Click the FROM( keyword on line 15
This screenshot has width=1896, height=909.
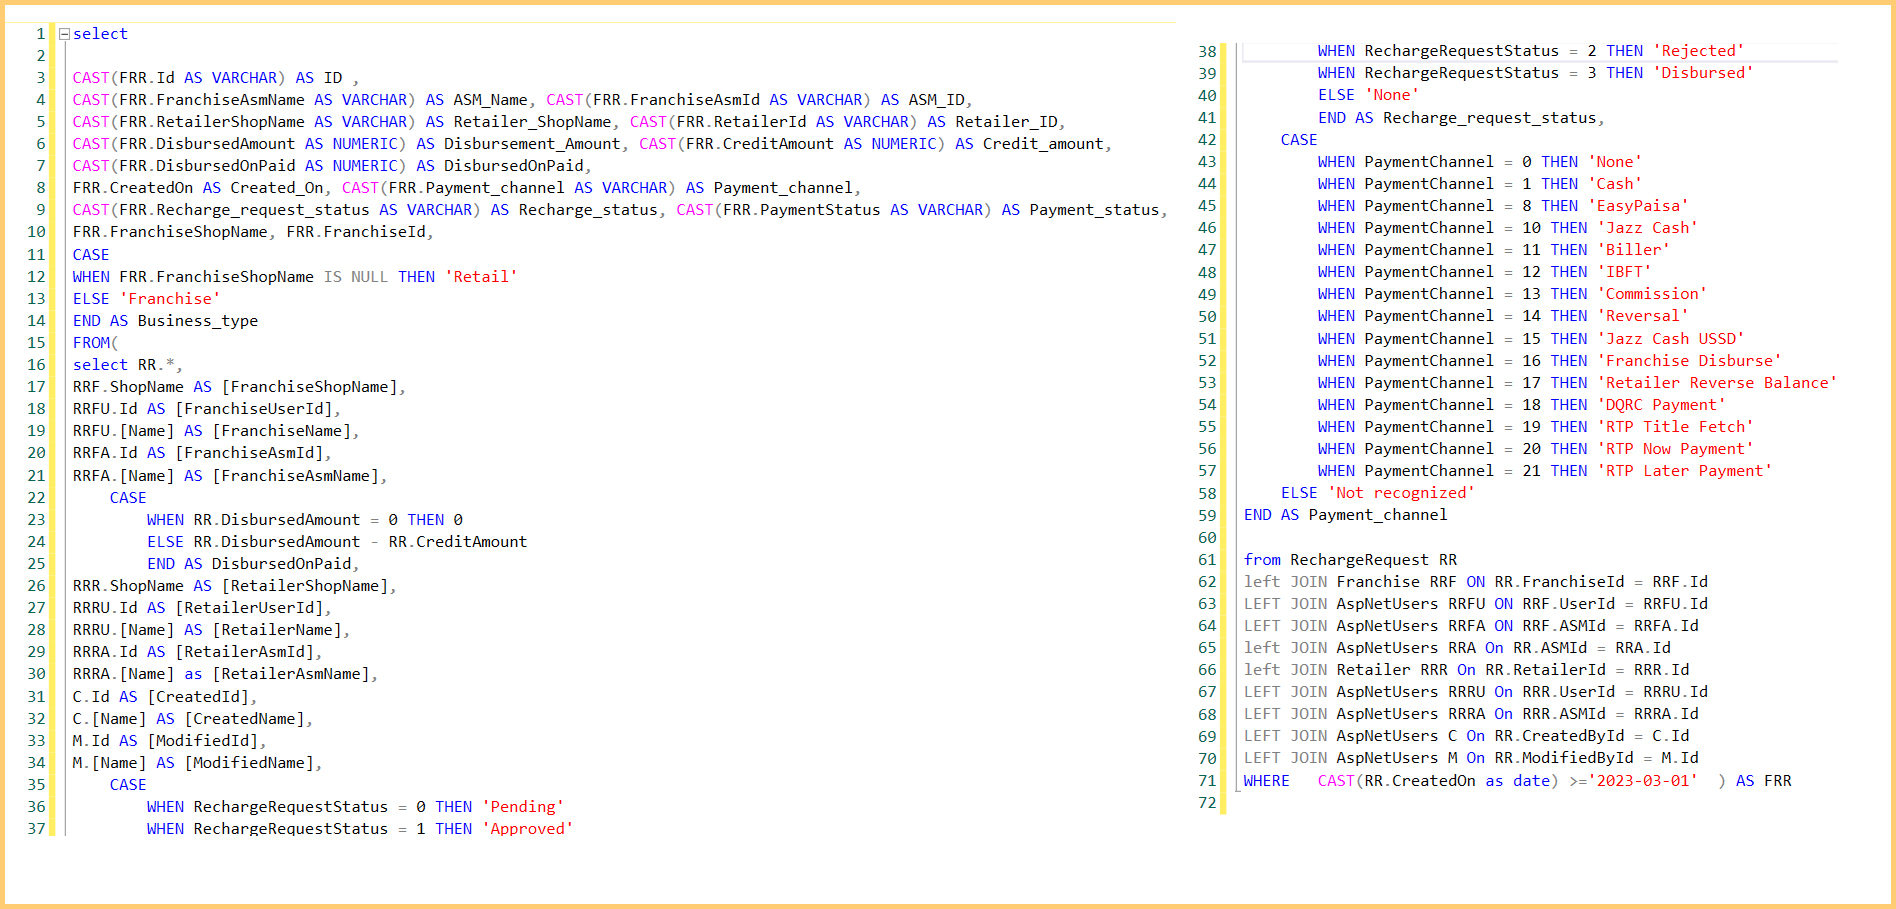pyautogui.click(x=94, y=343)
